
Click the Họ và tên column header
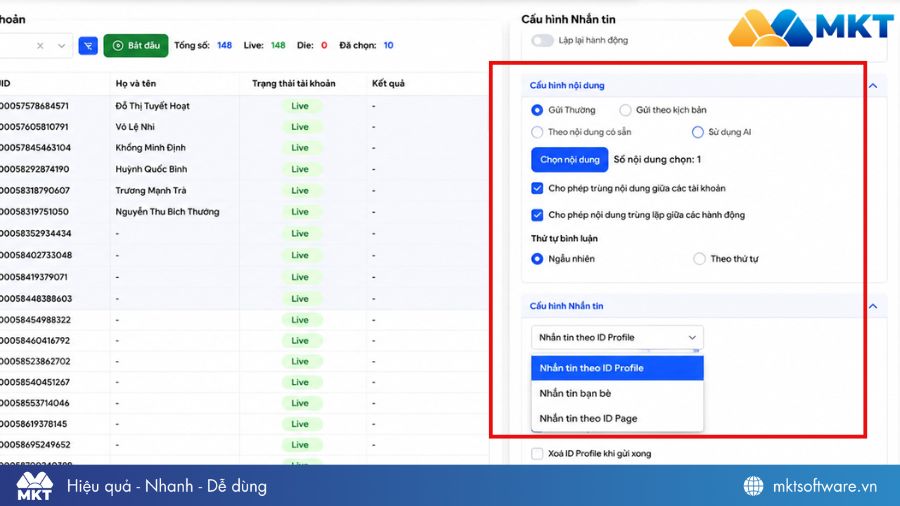click(135, 83)
